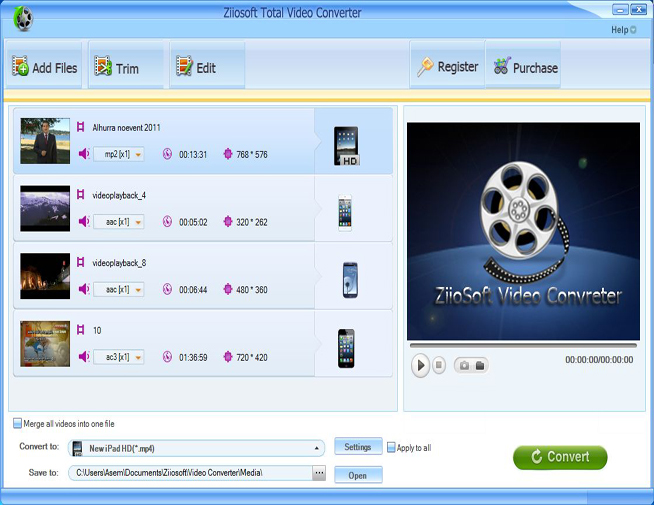
Task: Expand the aac [x1] dropdown for videoplayback_8
Action: (x=138, y=290)
